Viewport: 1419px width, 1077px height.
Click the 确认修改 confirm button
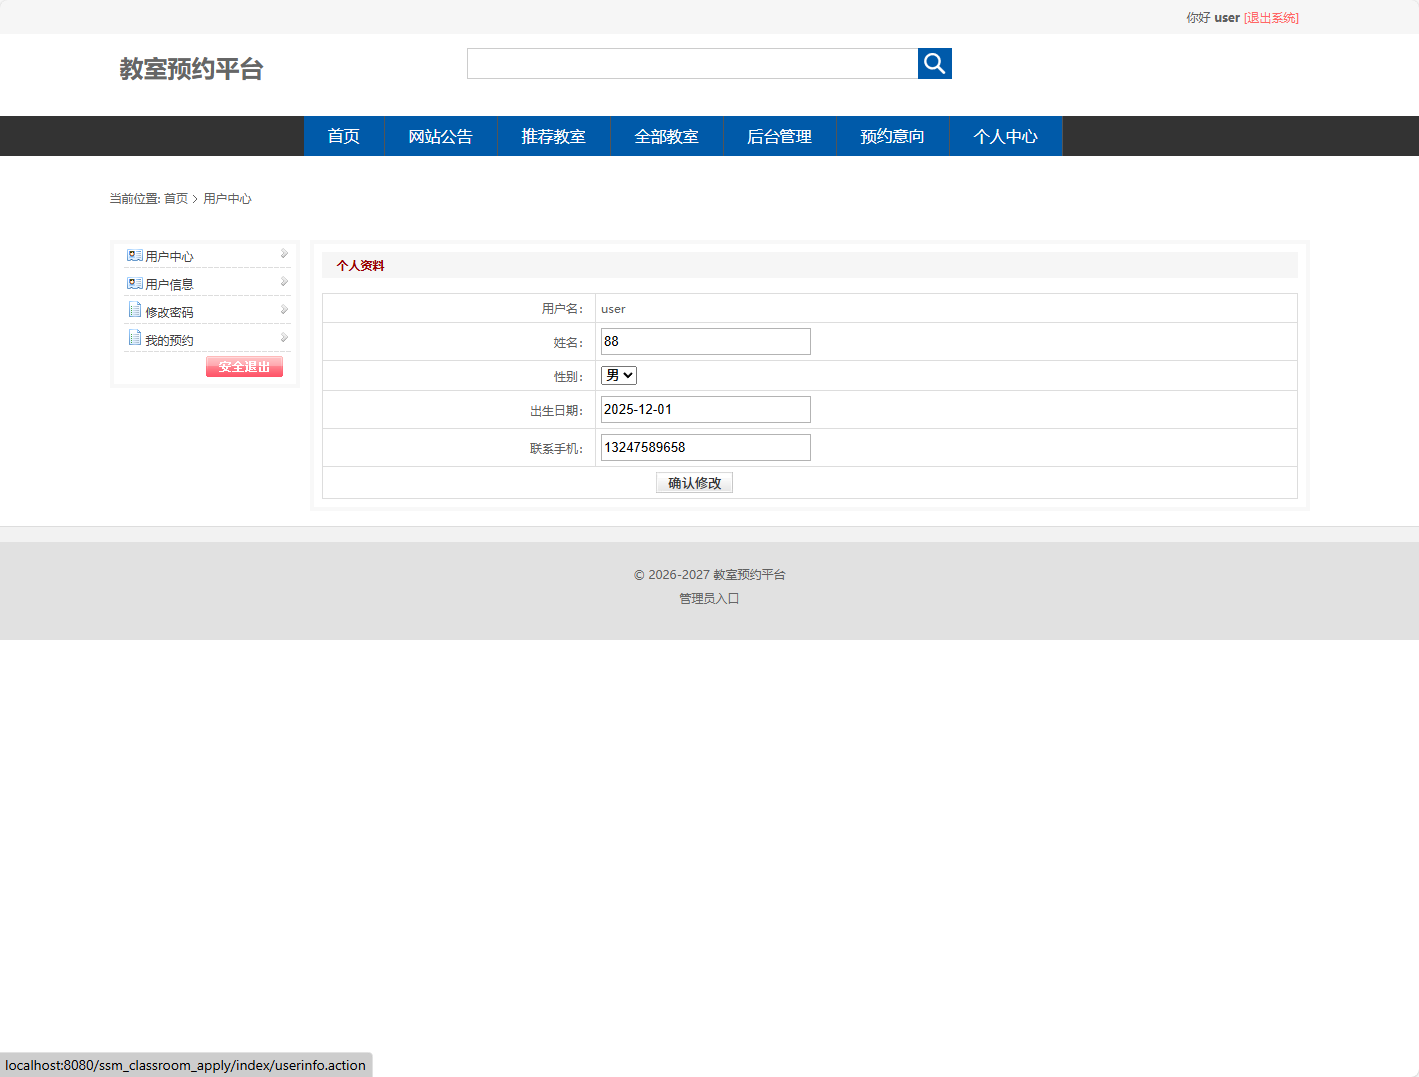click(x=694, y=482)
